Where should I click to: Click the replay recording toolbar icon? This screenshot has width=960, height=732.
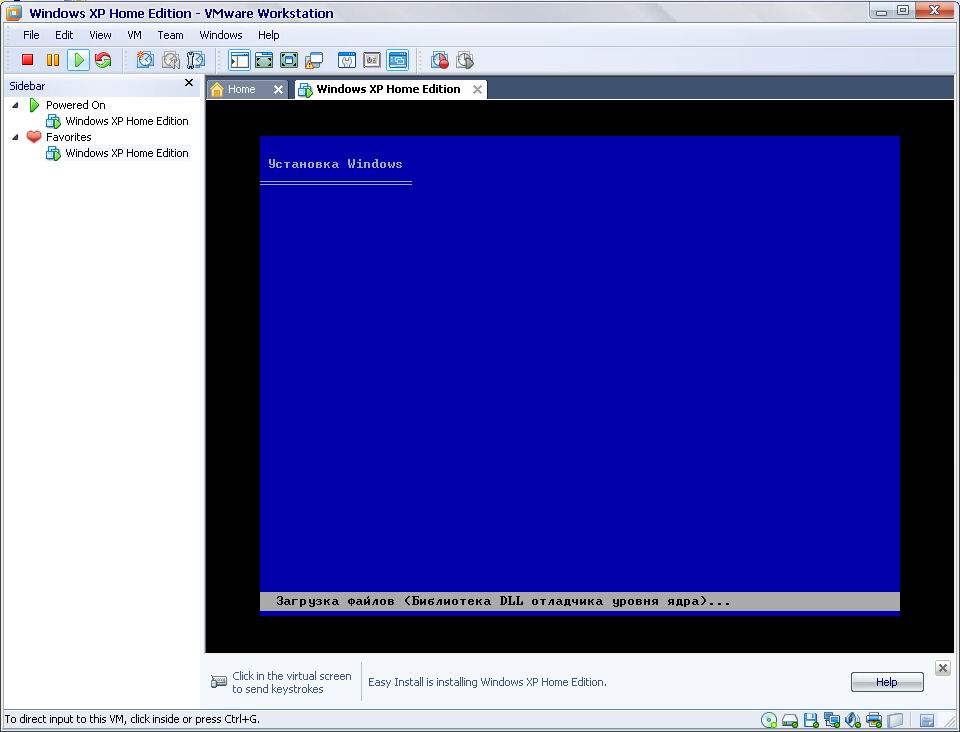click(x=465, y=60)
